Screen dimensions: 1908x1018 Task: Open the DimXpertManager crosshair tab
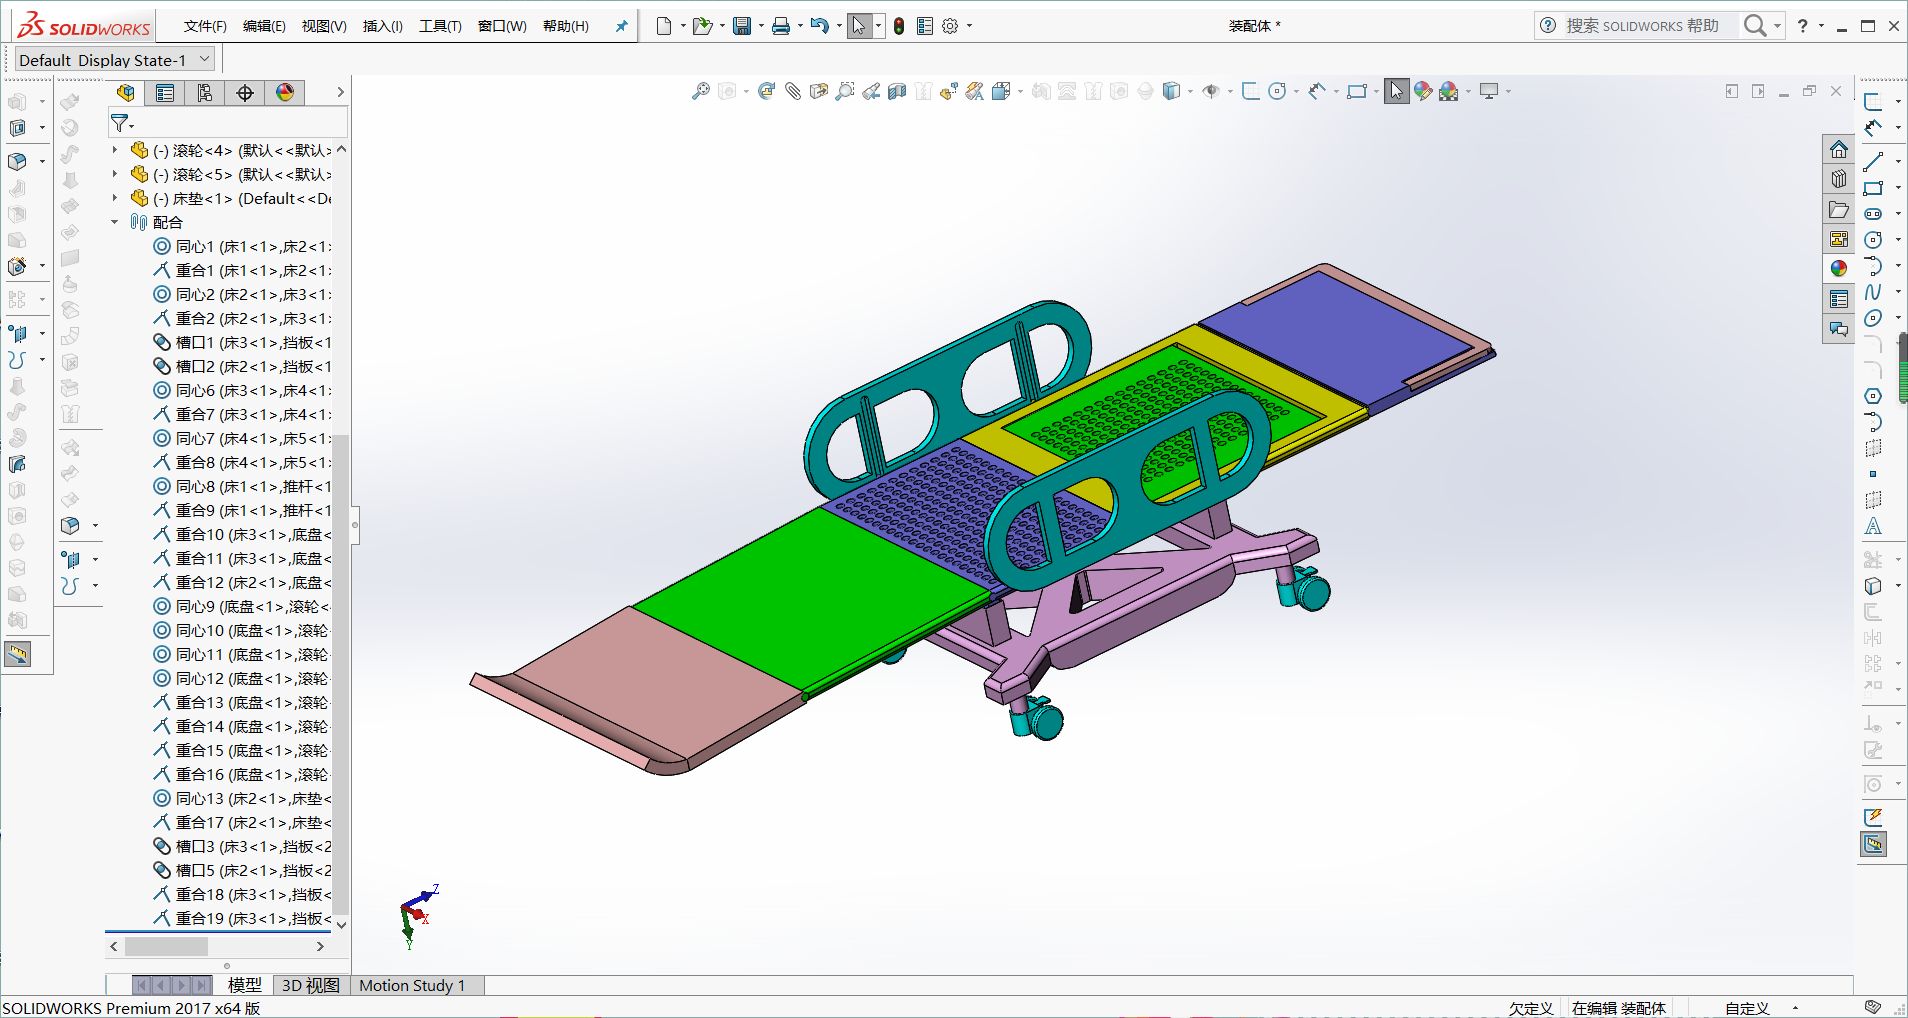pos(245,93)
